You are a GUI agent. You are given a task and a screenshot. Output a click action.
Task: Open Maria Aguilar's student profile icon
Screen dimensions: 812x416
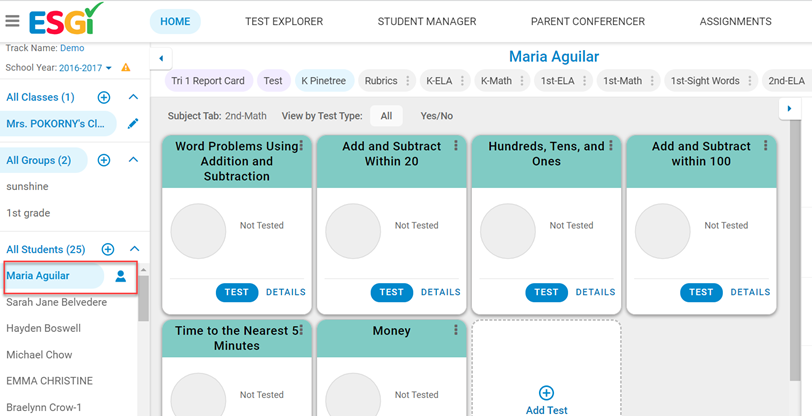[x=121, y=276]
